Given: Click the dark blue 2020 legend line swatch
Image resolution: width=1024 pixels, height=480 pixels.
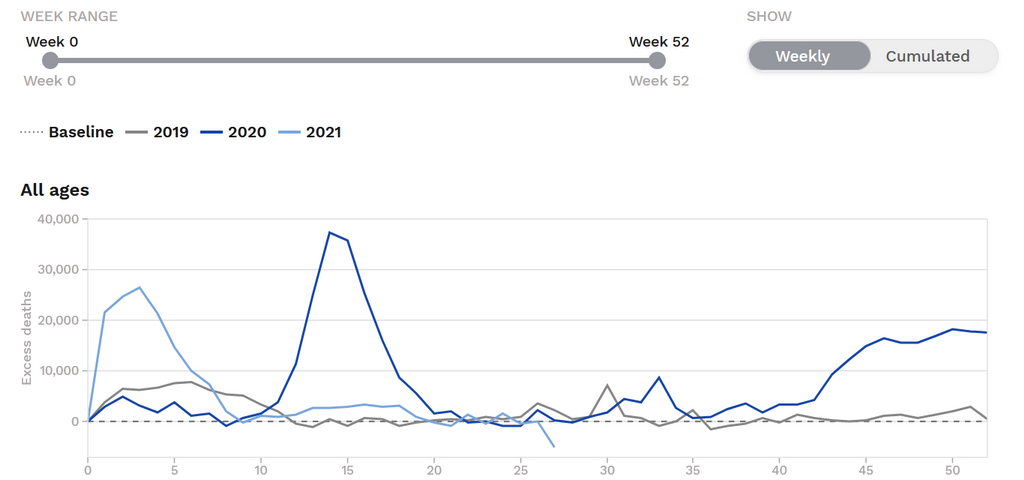Looking at the screenshot, I should pyautogui.click(x=211, y=132).
